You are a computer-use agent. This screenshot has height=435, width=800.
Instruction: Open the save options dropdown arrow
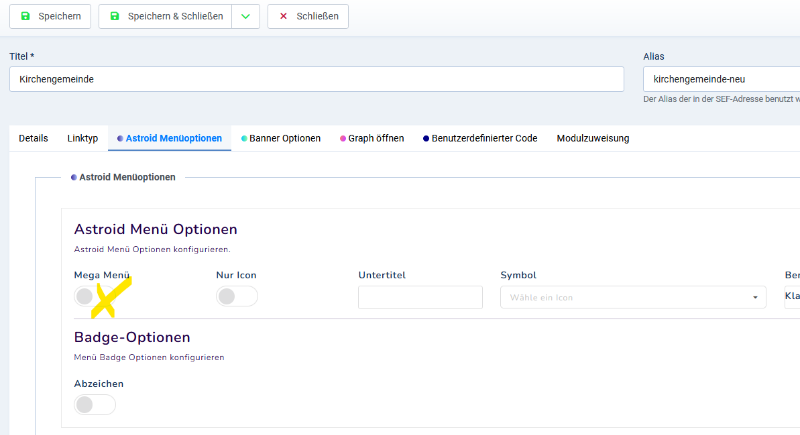click(245, 16)
